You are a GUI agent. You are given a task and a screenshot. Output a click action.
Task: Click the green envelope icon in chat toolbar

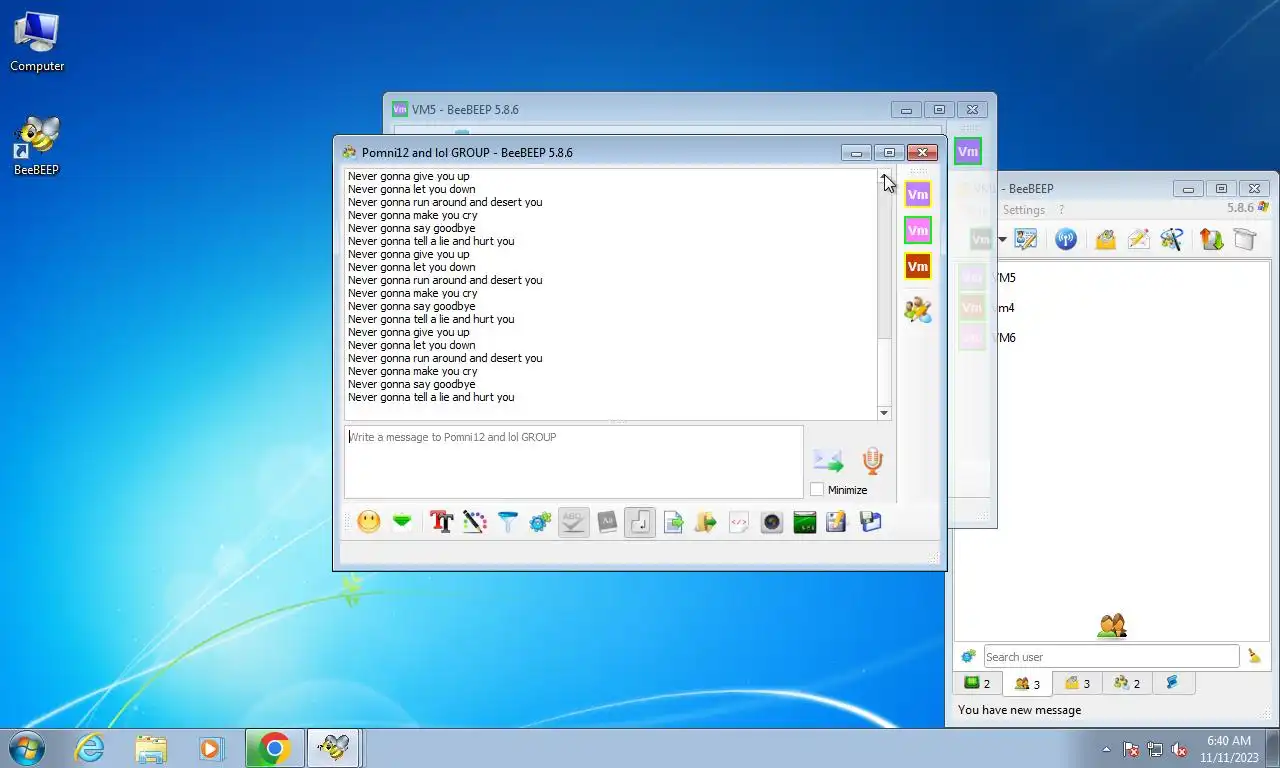[402, 522]
